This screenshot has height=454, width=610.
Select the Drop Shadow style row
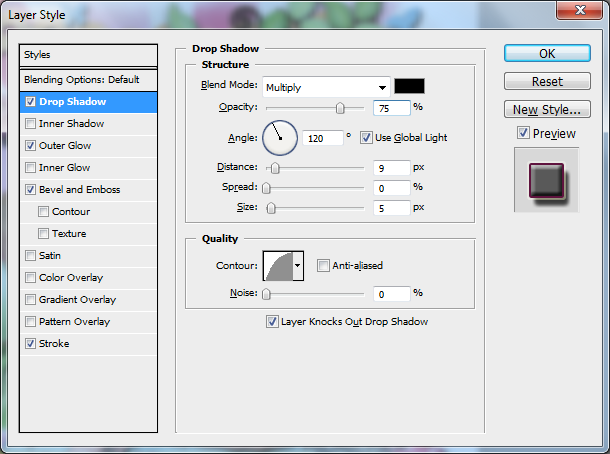point(88,102)
